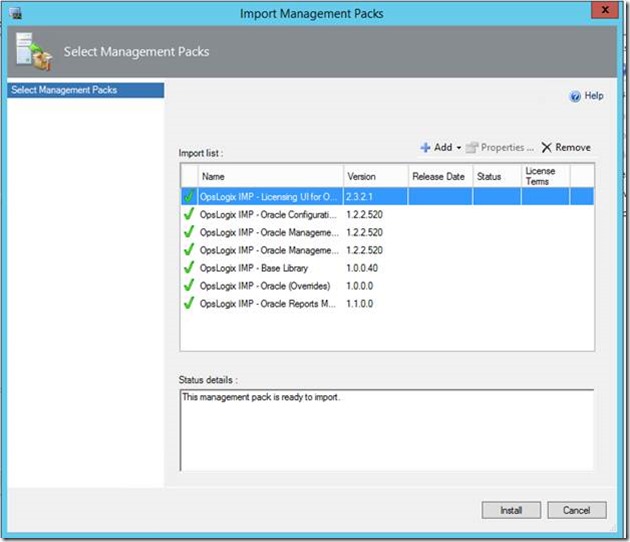
Task: Click the plus icon of the Add button
Action: (x=425, y=148)
